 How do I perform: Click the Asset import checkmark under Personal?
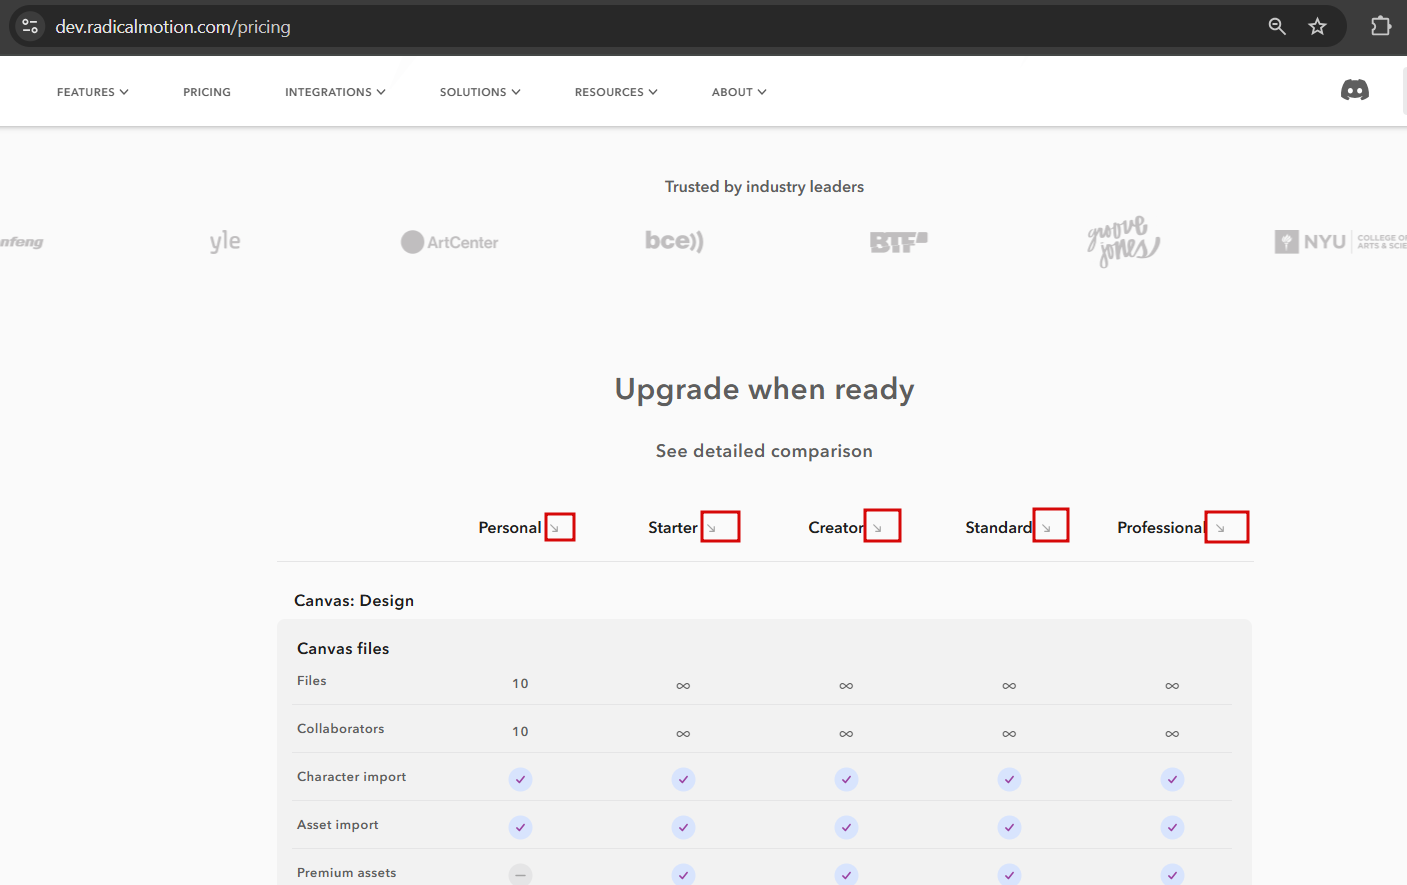(x=520, y=827)
